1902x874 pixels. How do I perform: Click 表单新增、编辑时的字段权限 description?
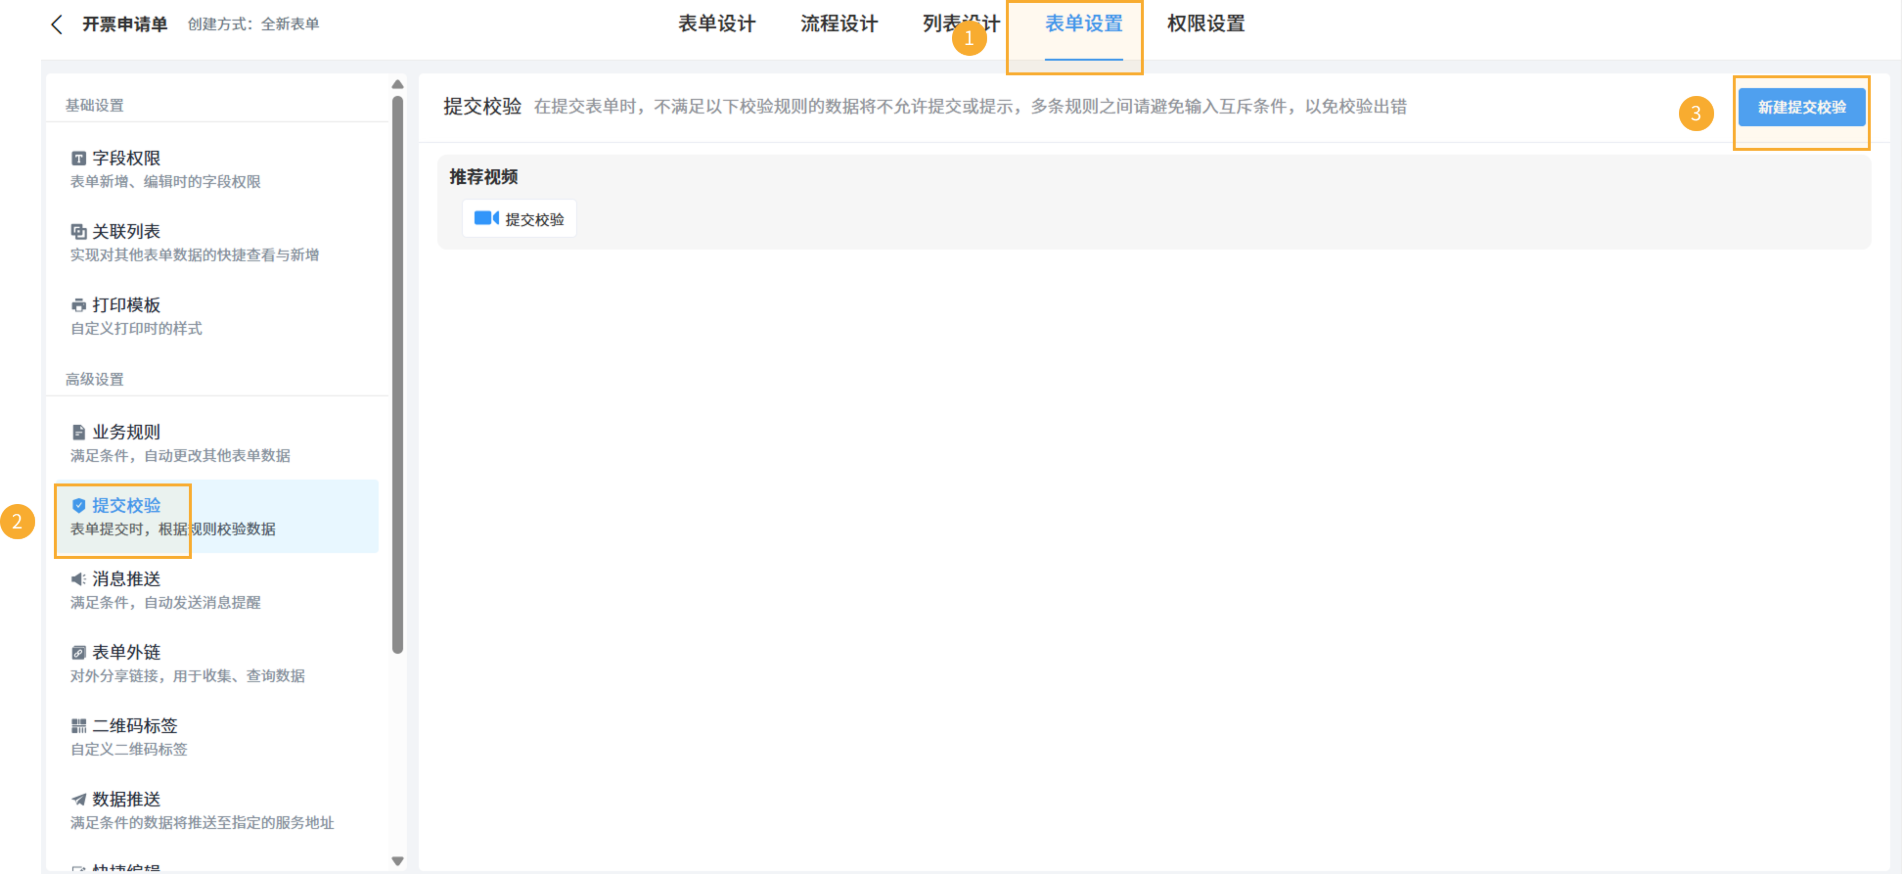pyautogui.click(x=165, y=182)
